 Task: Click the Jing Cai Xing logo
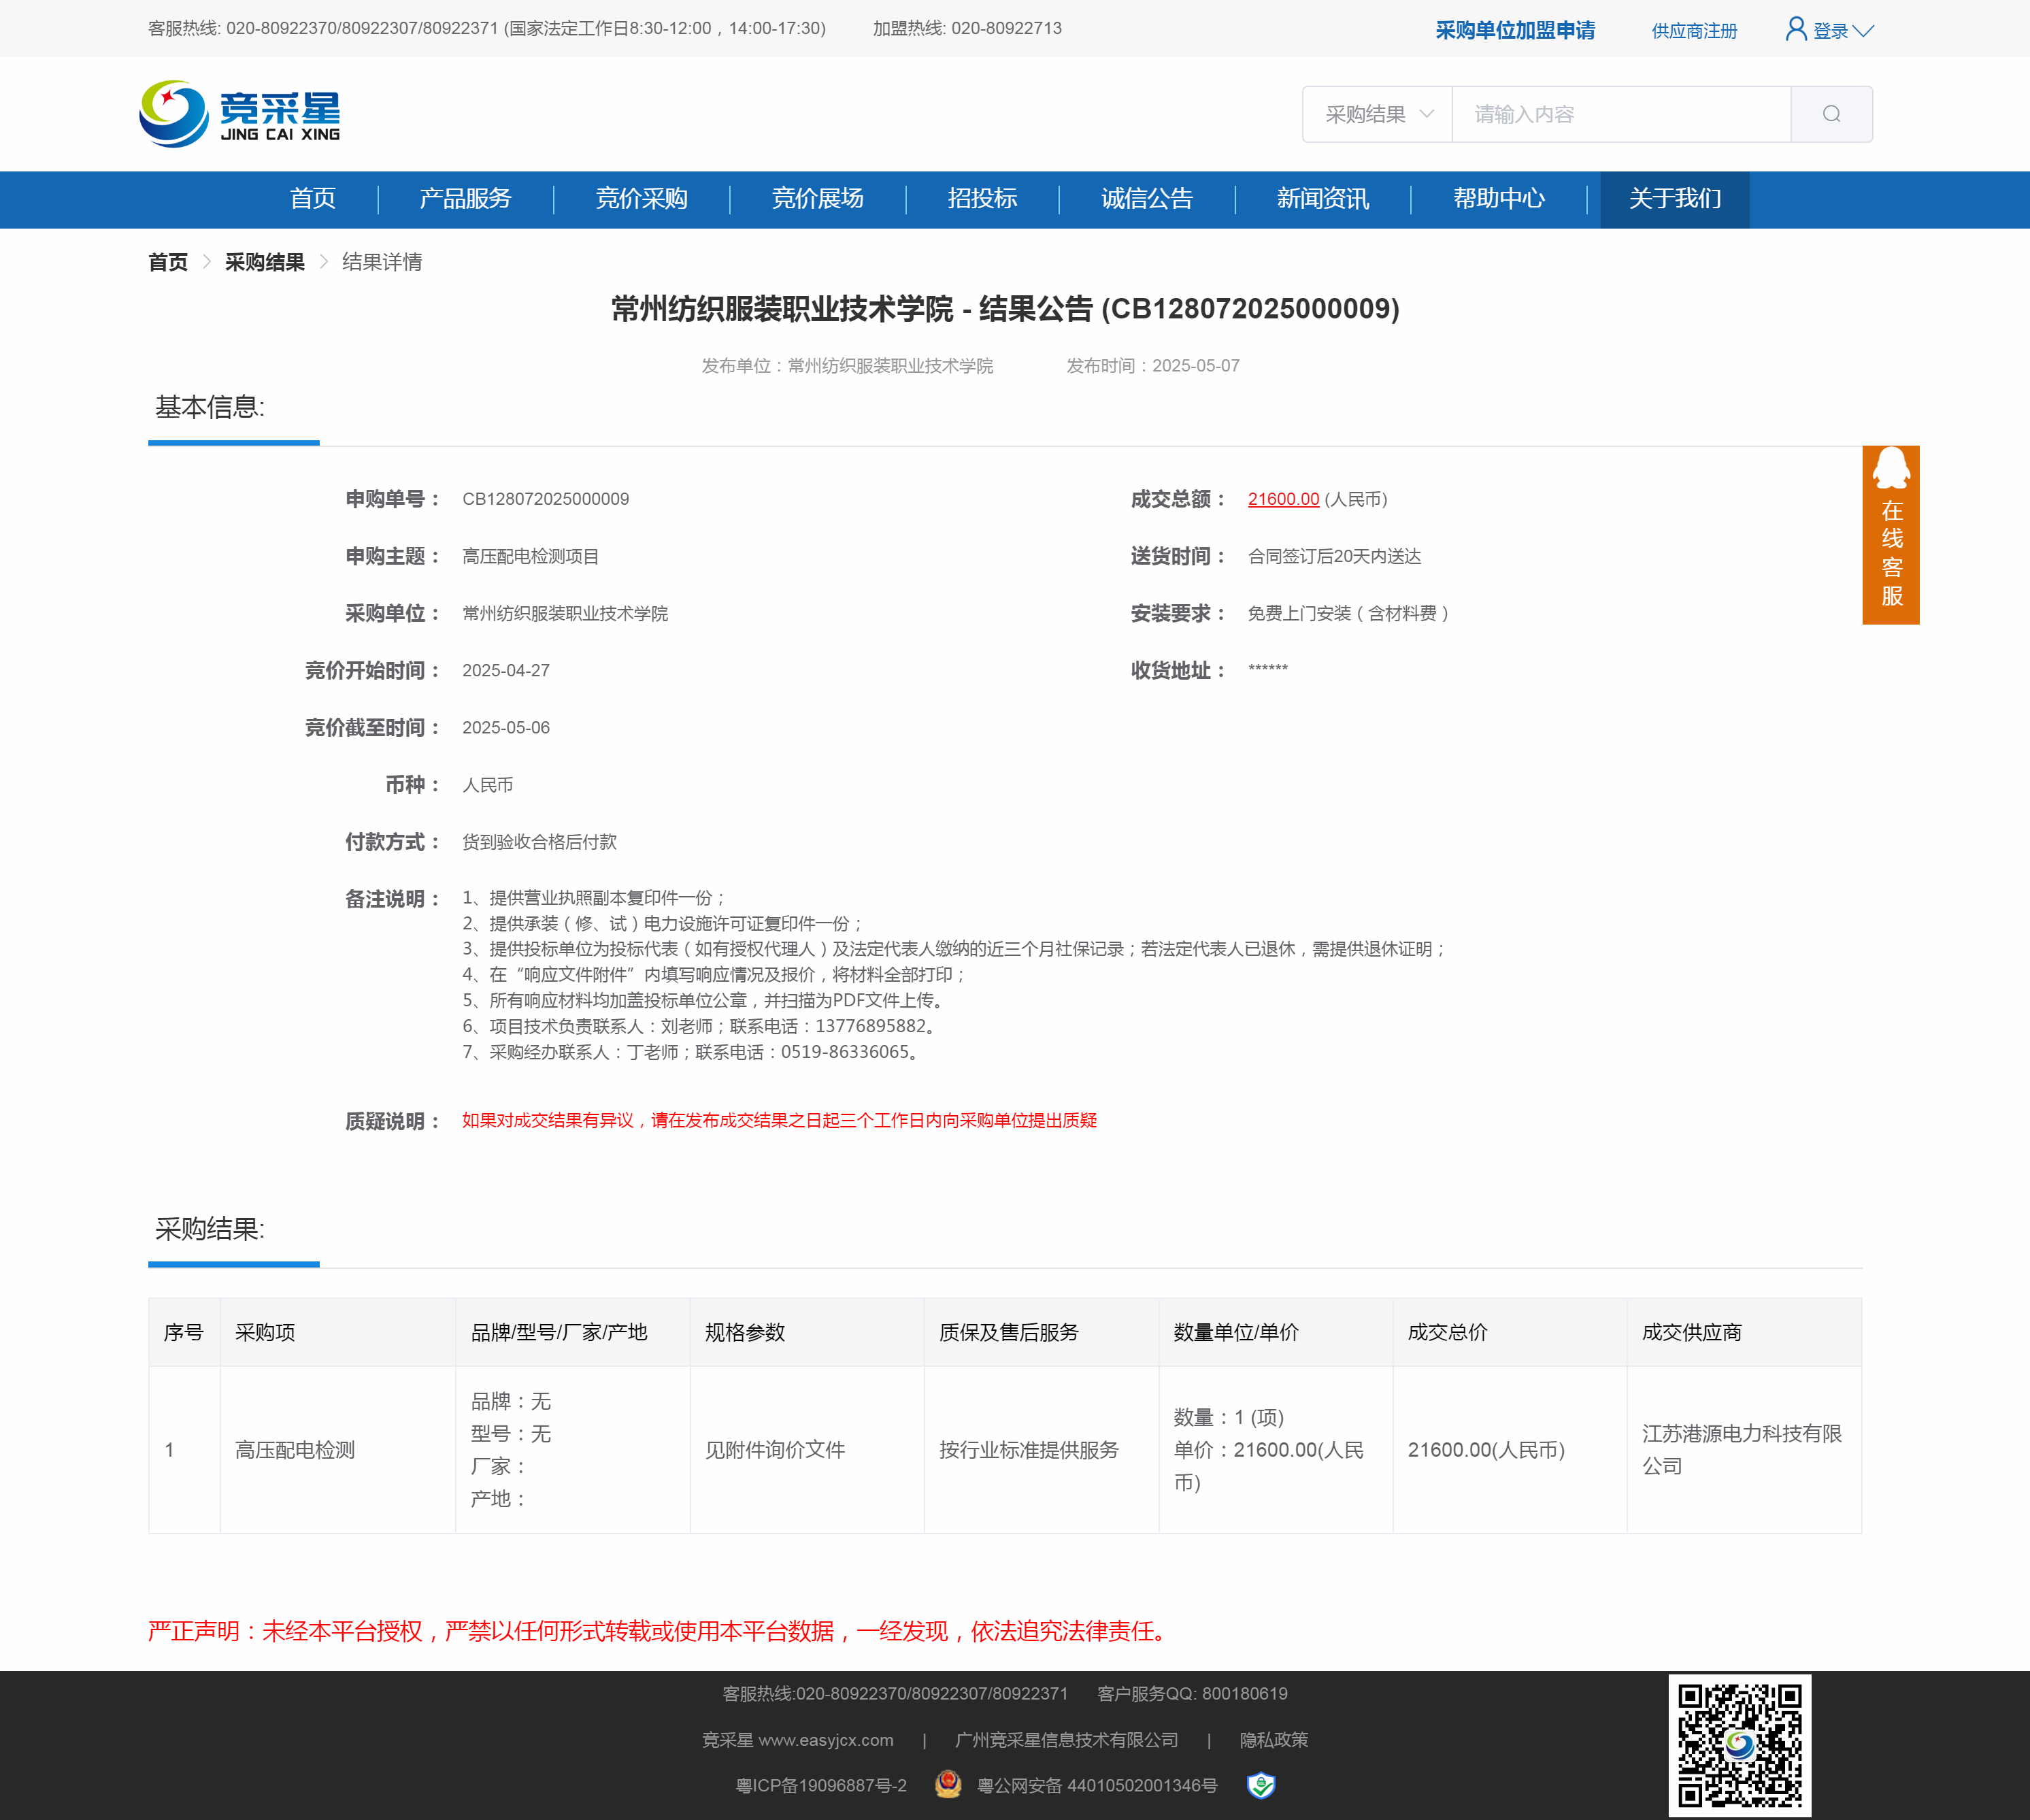[240, 114]
